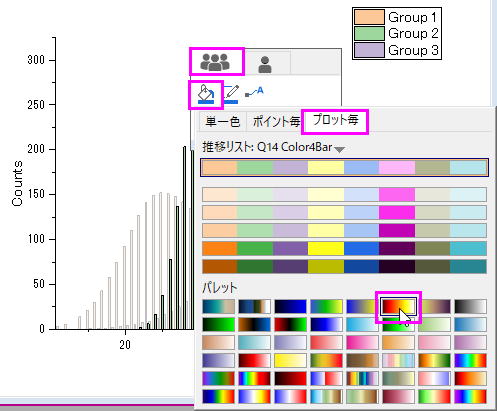
Task: Pick the gray-green-to-pale-yellow palette
Action: 398,378
